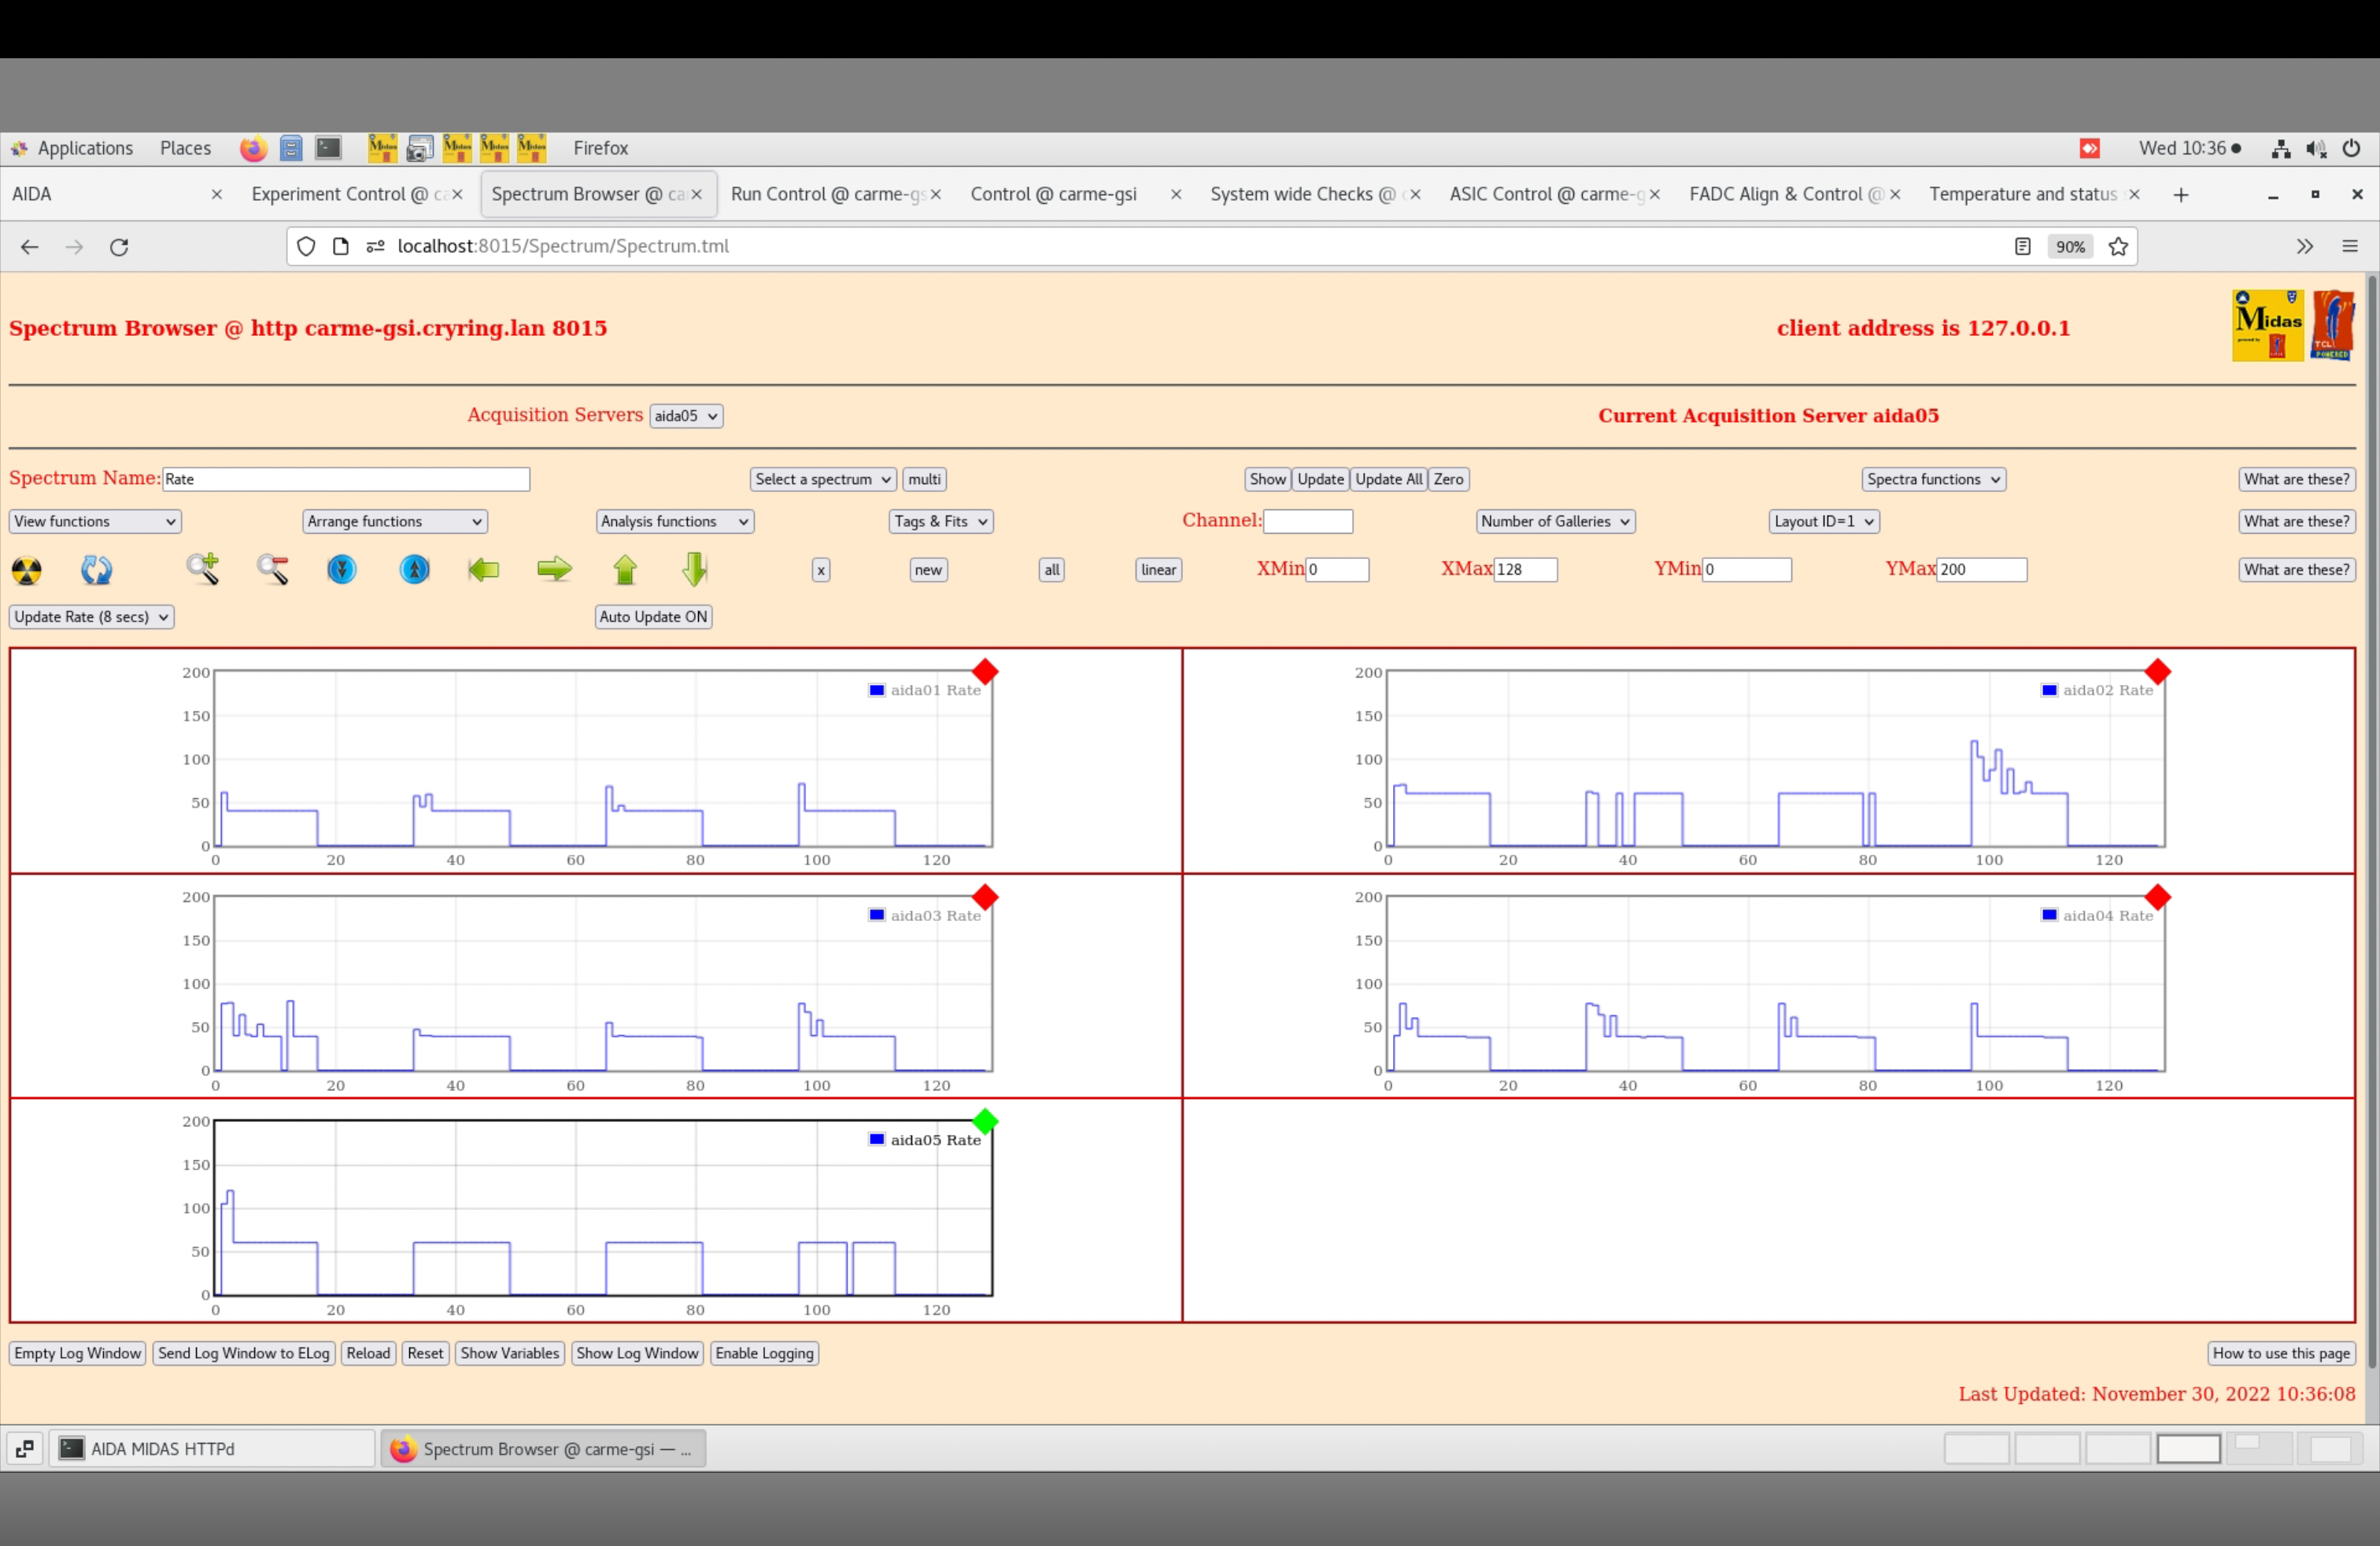Click the Show Log Window button
2380x1546 pixels.
coord(637,1353)
